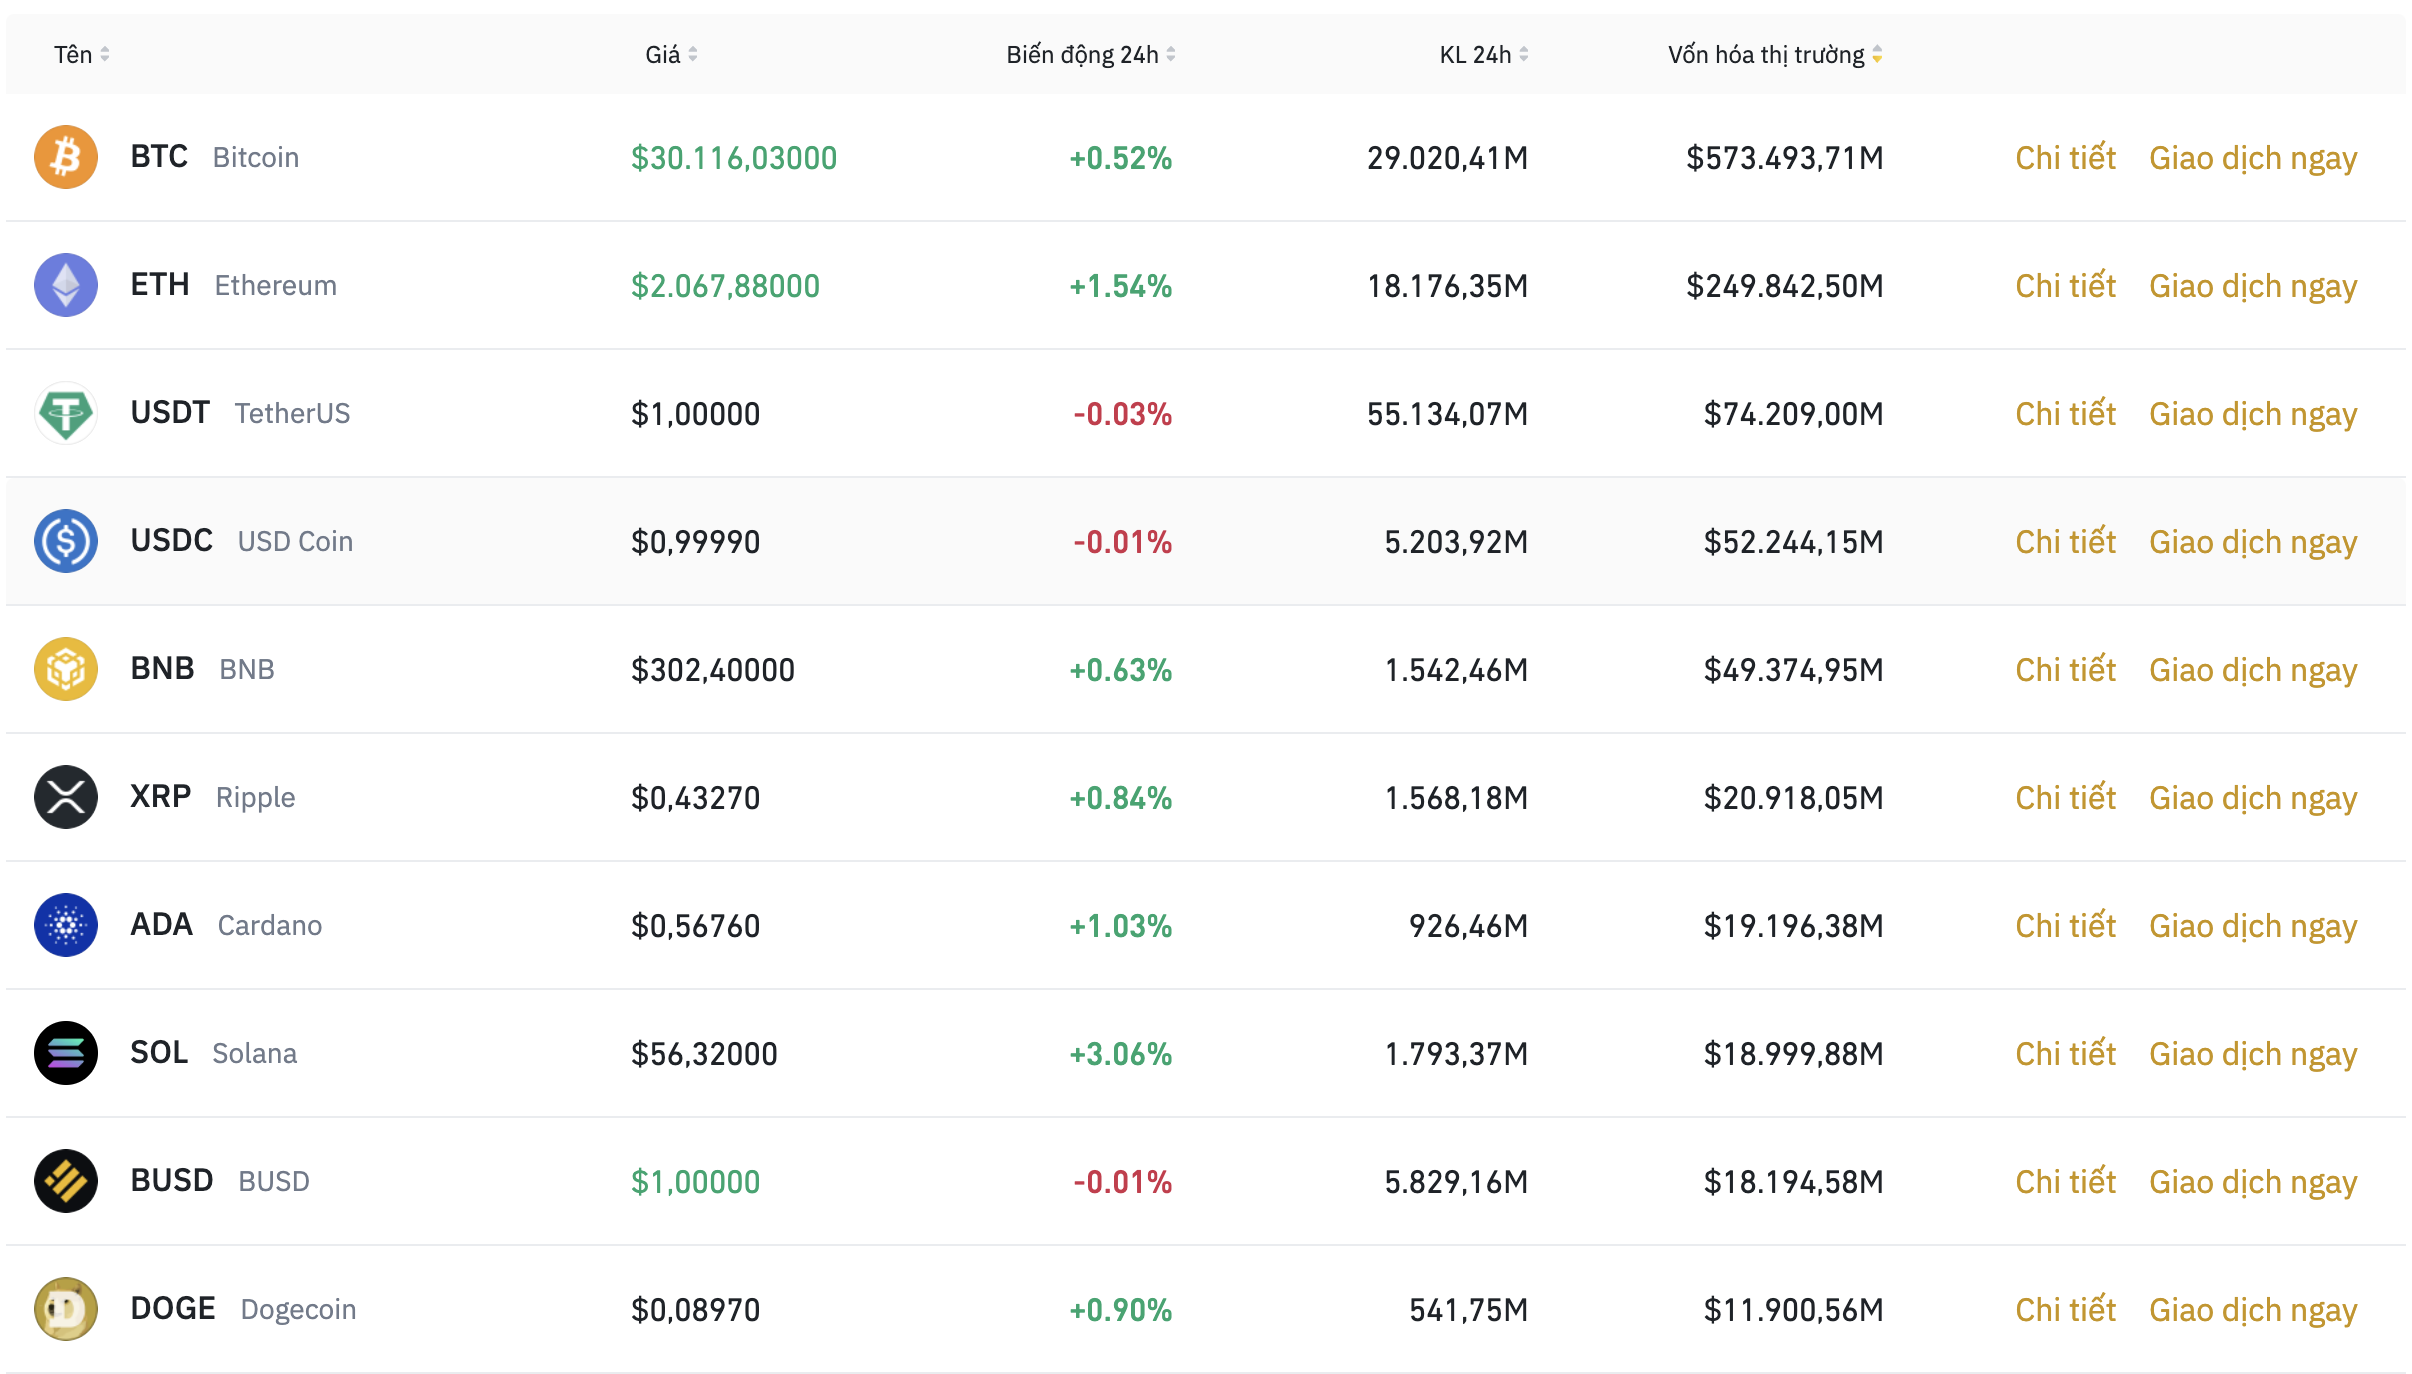2412x1374 pixels.
Task: Click the Dogecoin dog logo icon
Action: tap(66, 1309)
